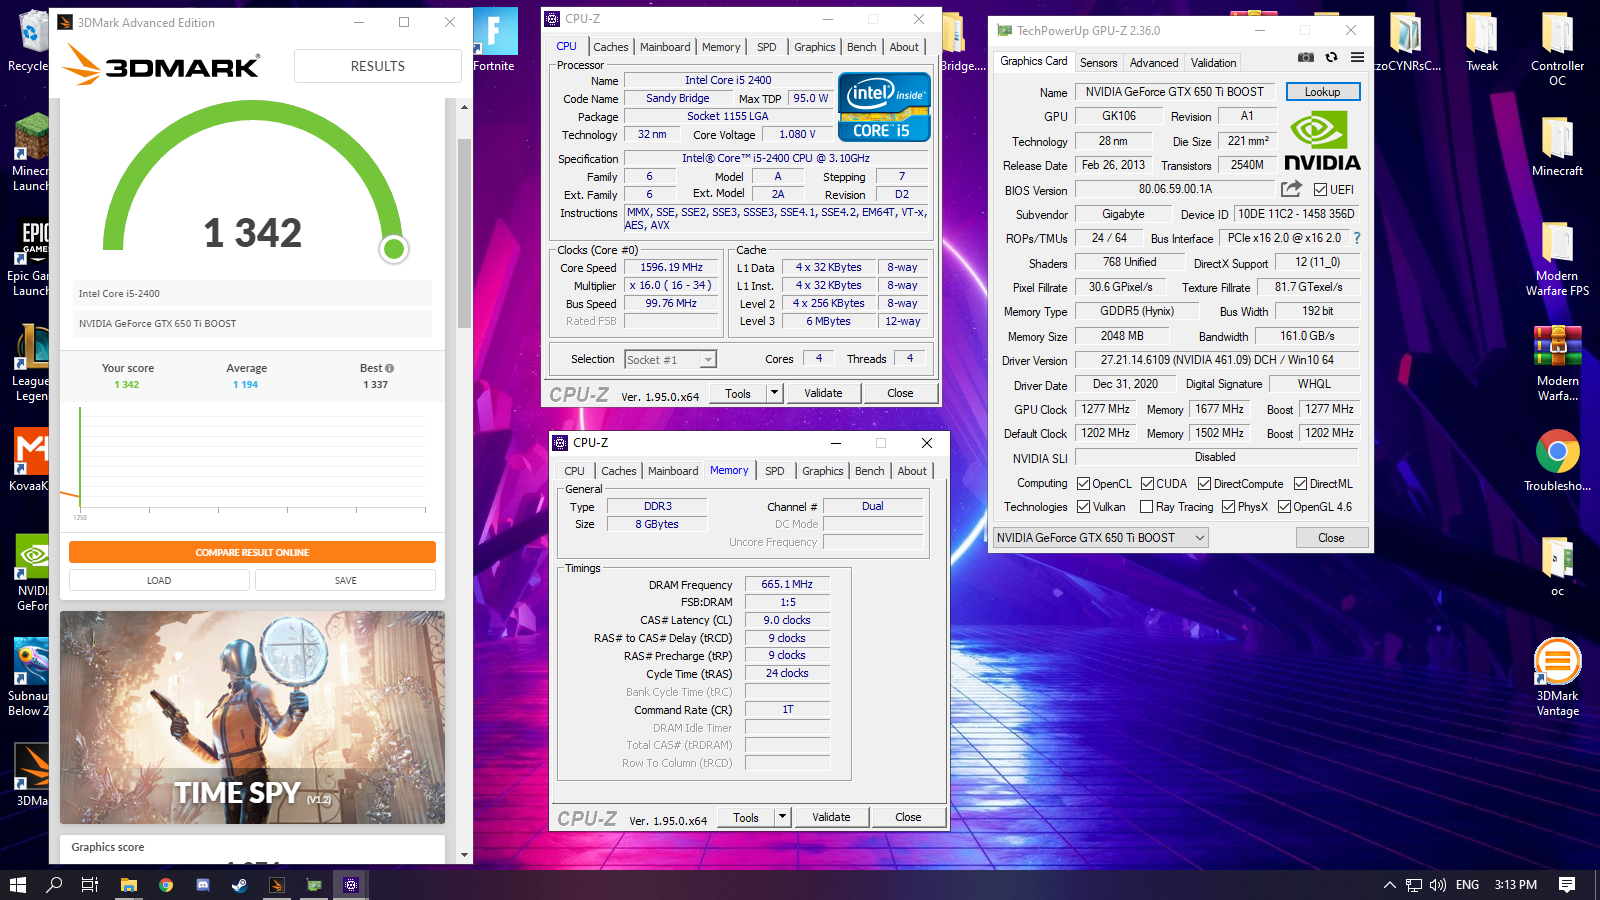Open Discord from the taskbar
The height and width of the screenshot is (900, 1600).
(x=203, y=885)
